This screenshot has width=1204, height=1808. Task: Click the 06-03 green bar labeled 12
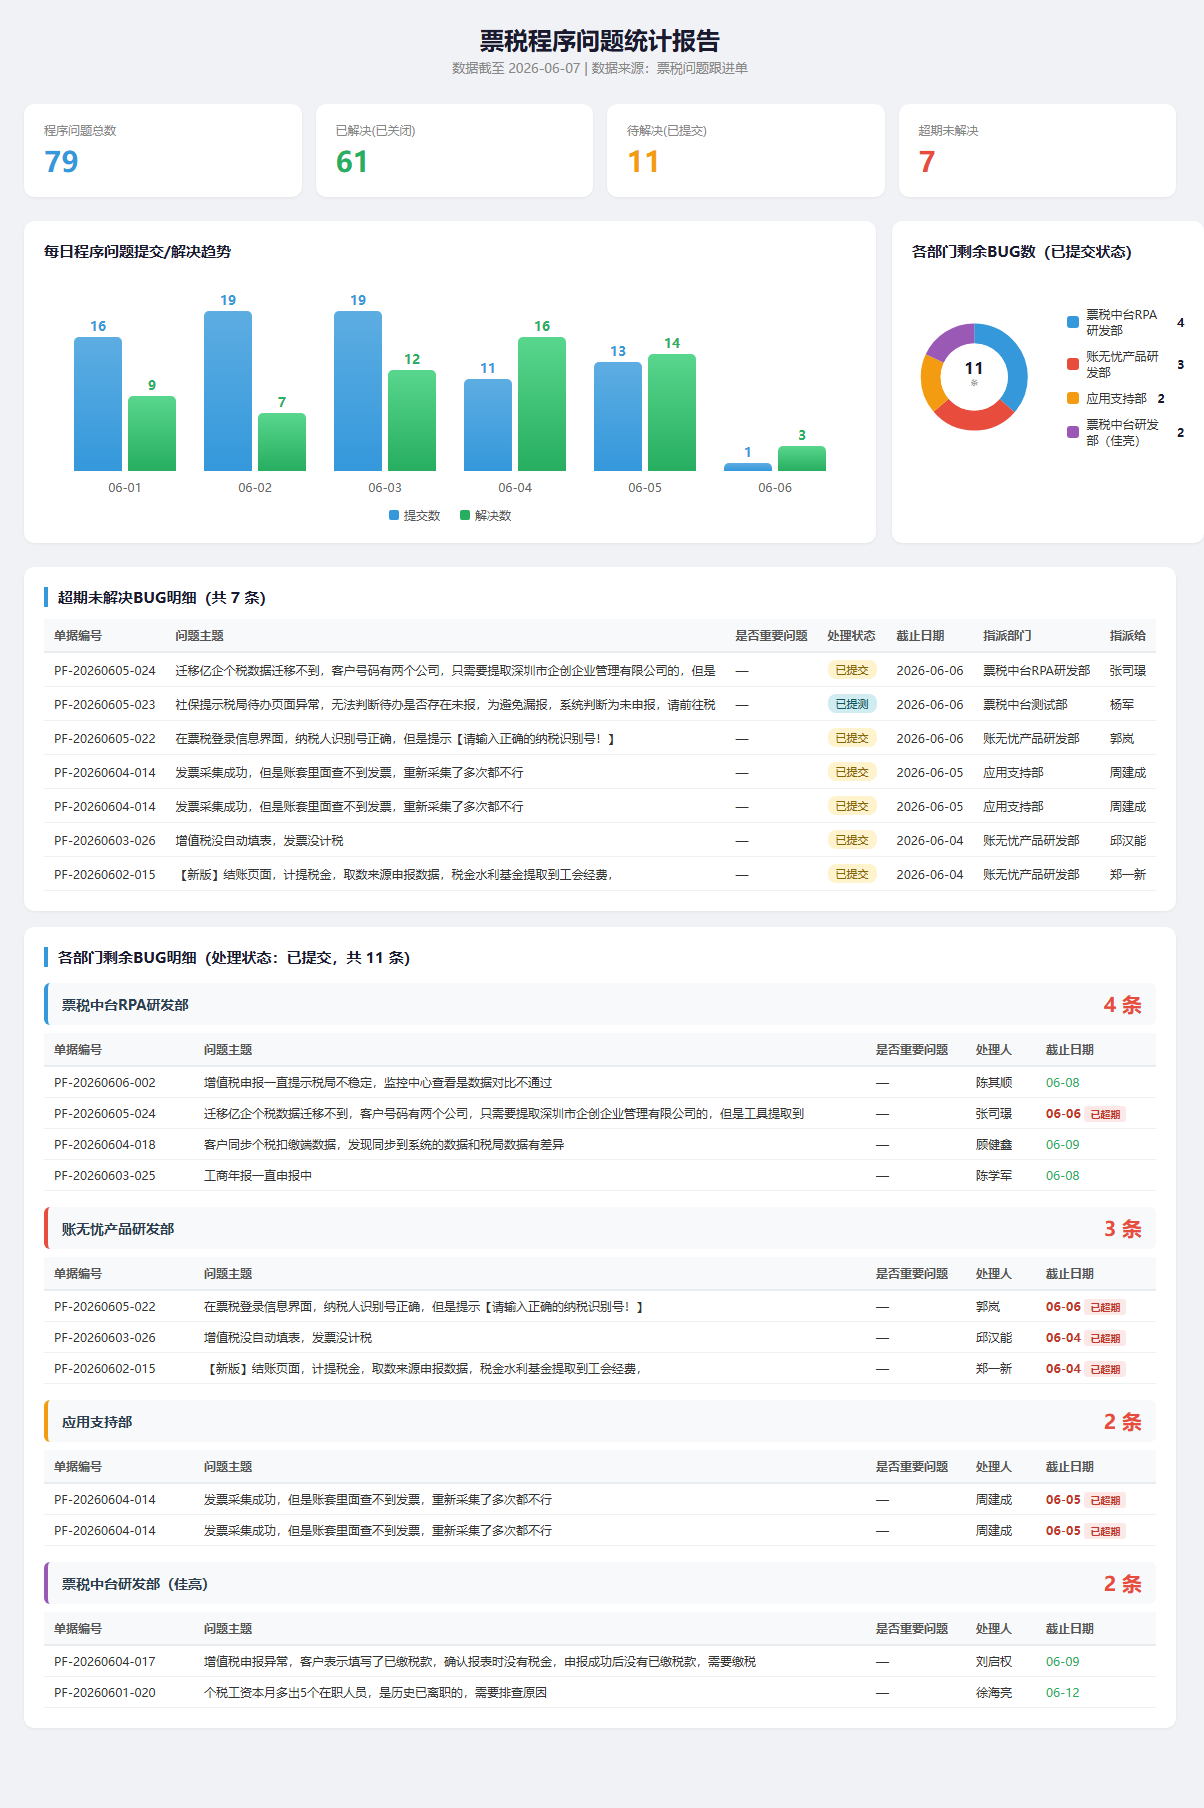click(x=412, y=420)
